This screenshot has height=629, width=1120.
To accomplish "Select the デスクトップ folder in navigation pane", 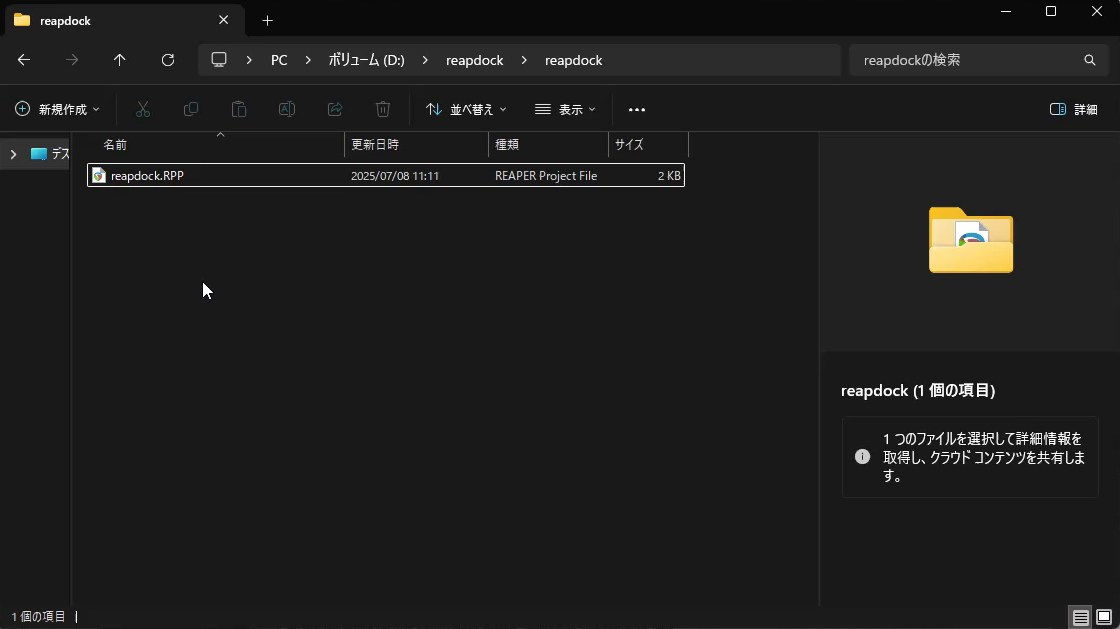I will [51, 154].
